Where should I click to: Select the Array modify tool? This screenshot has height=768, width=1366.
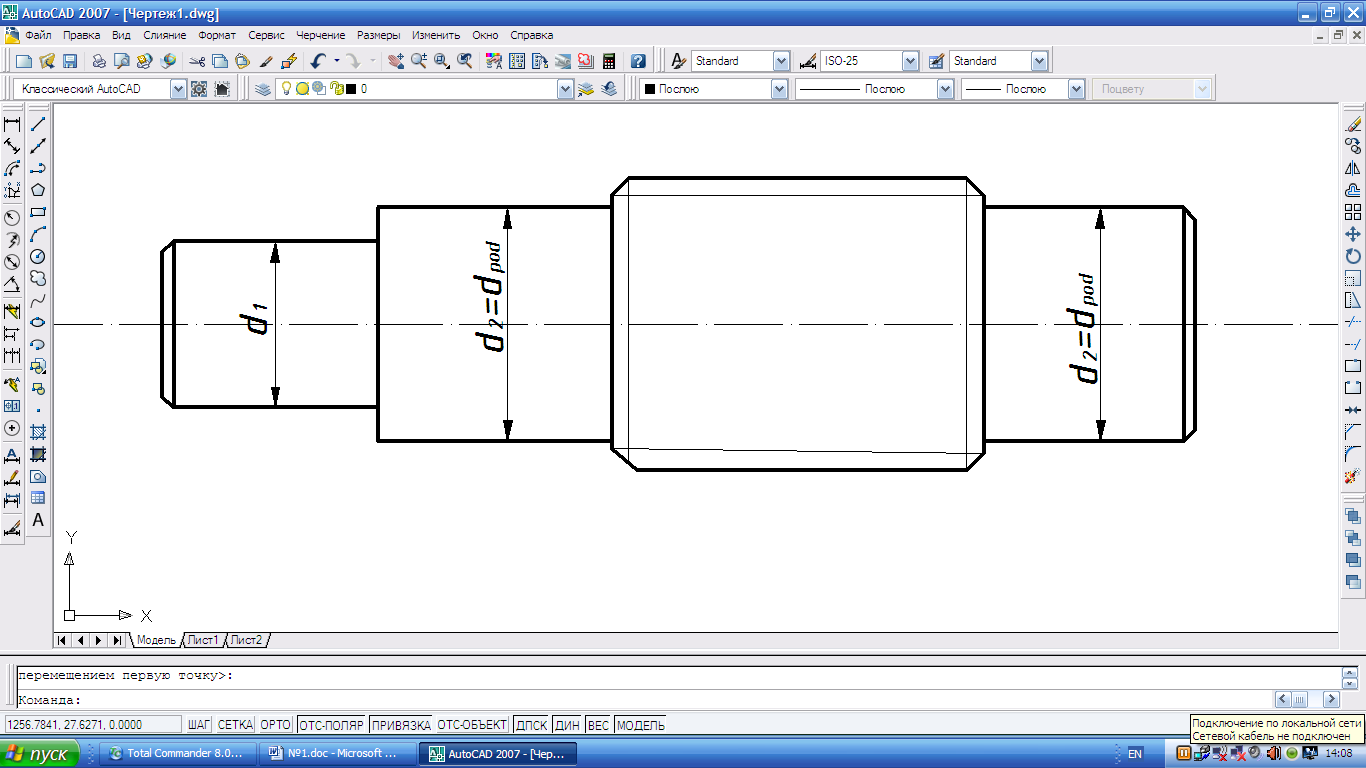click(x=1353, y=212)
